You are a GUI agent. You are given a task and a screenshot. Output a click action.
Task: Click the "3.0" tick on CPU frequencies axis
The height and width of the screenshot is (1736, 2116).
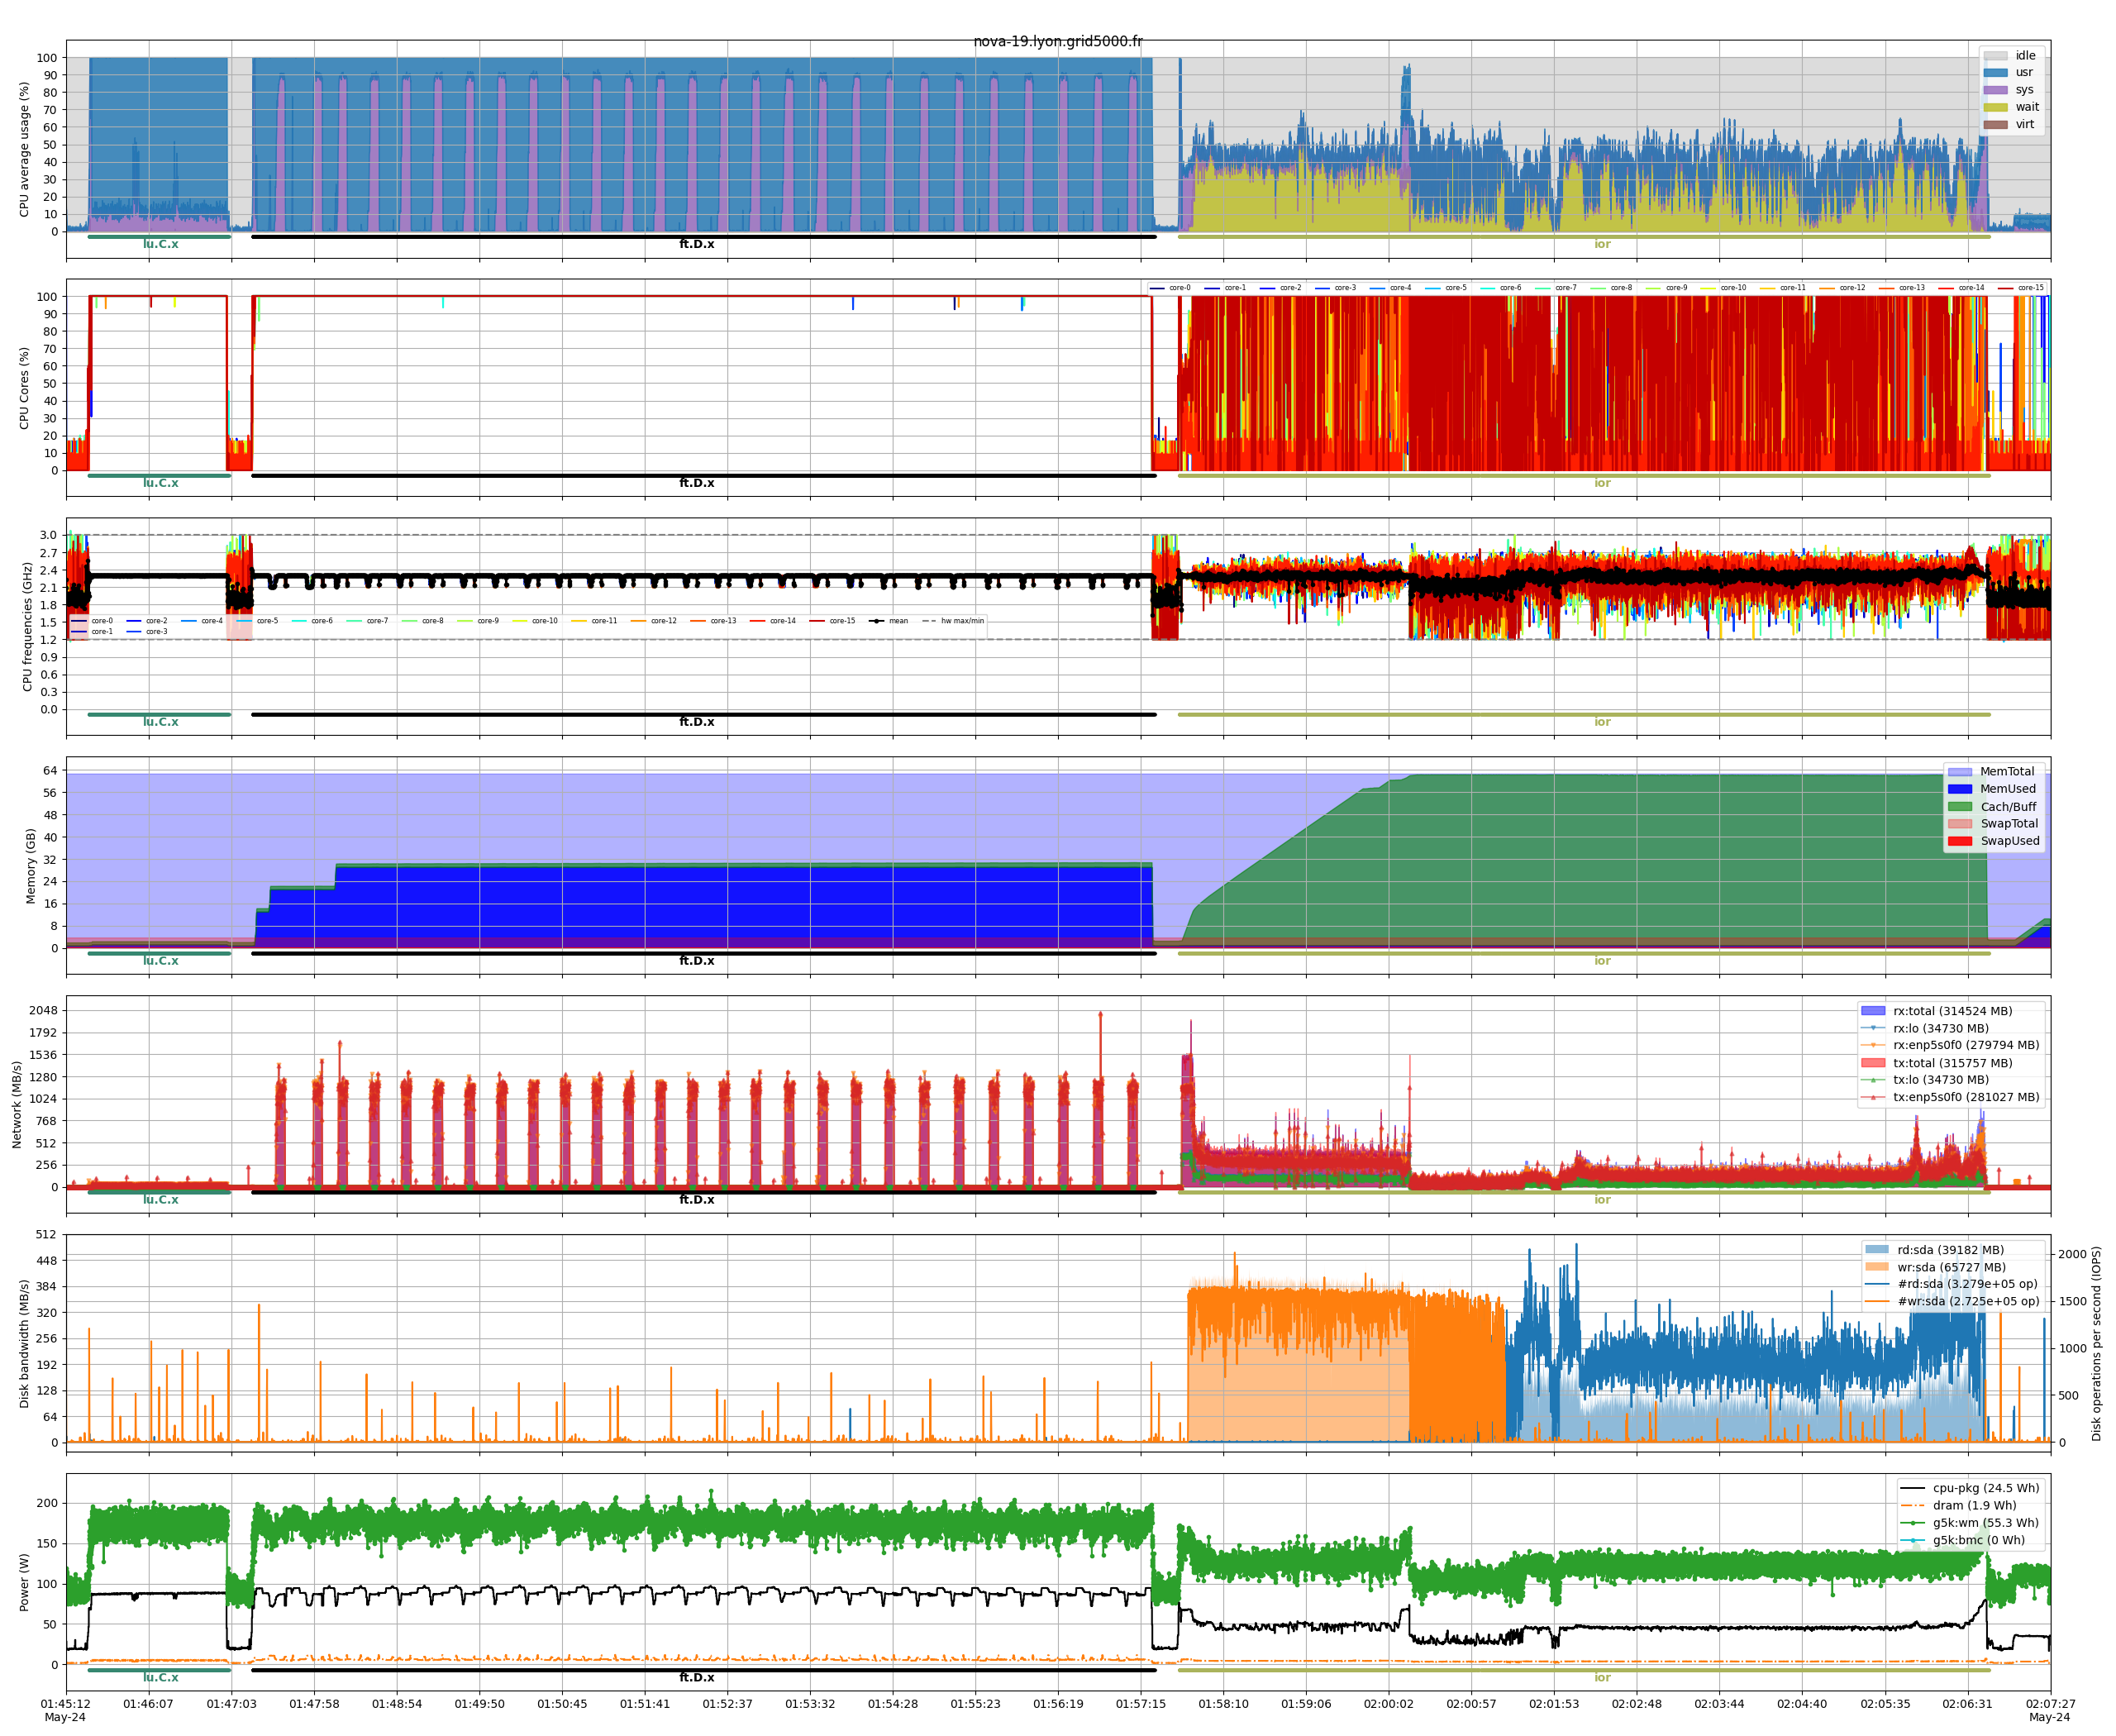tap(48, 536)
